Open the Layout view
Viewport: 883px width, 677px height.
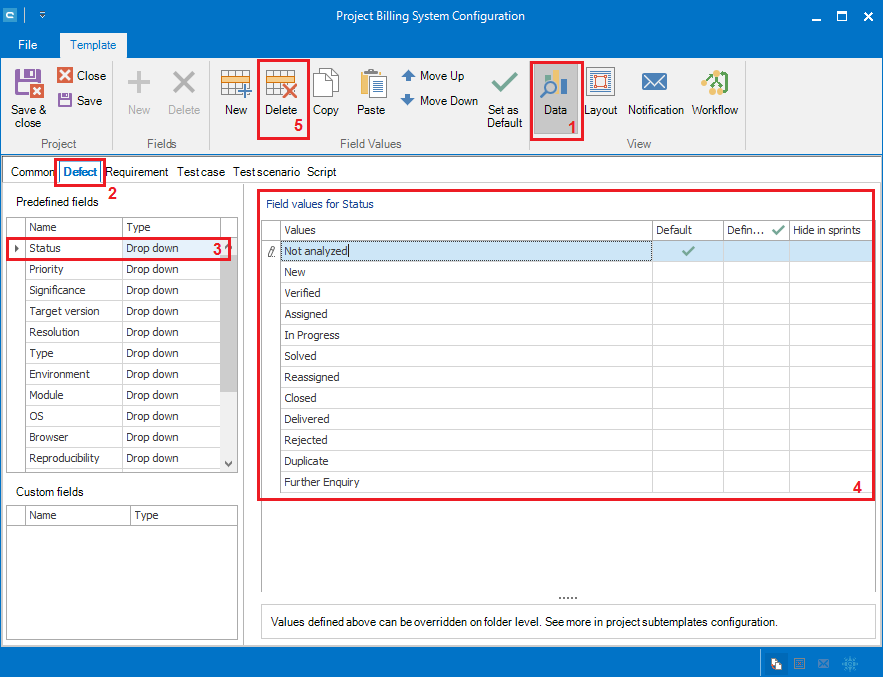click(x=600, y=86)
